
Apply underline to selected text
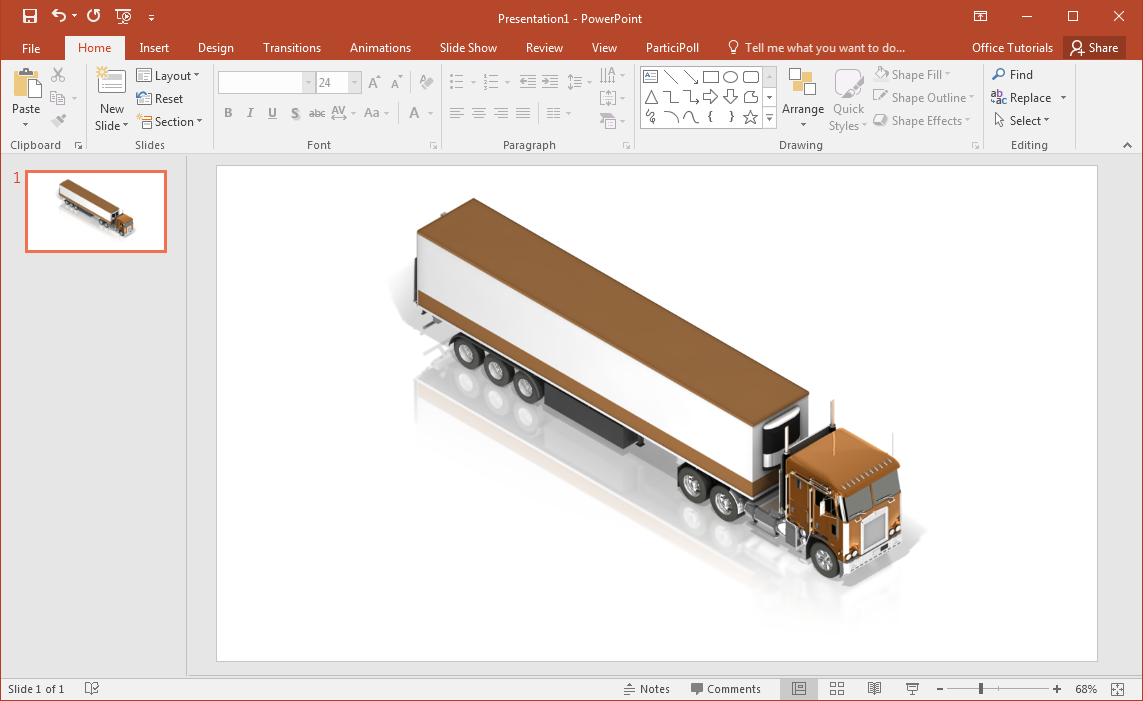(272, 112)
